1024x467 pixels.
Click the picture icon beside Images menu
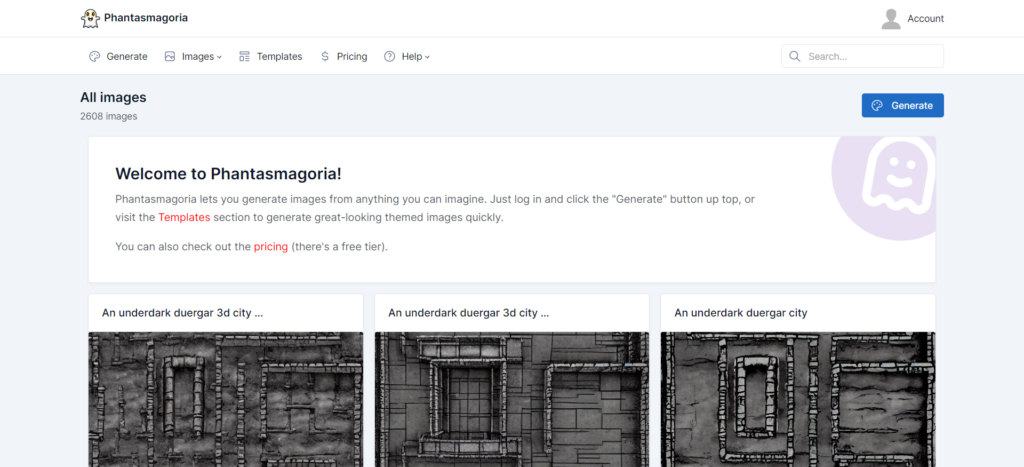coord(170,57)
